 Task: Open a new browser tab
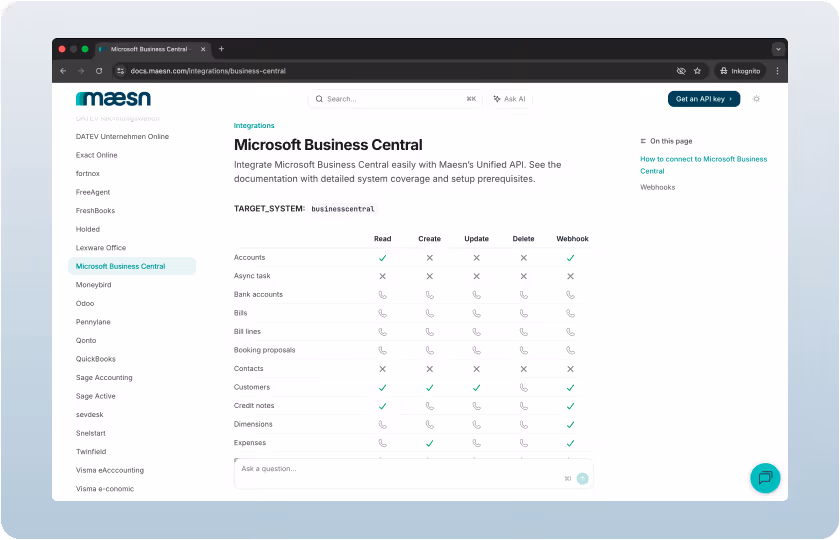coord(221,49)
